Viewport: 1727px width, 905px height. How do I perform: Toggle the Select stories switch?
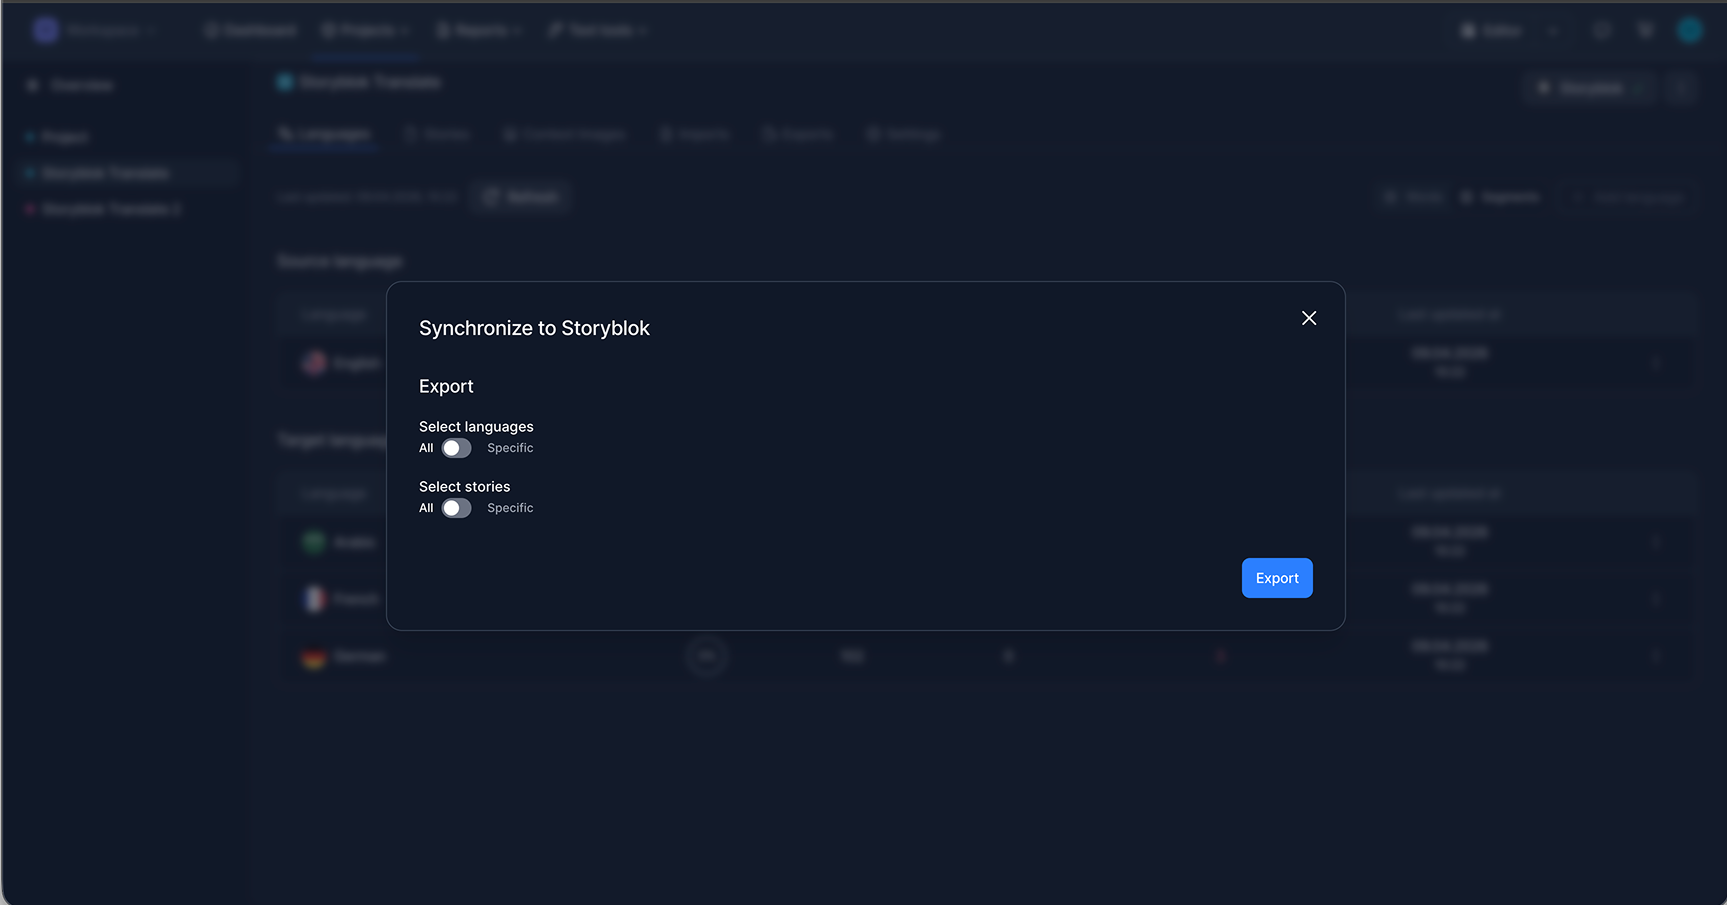457,508
